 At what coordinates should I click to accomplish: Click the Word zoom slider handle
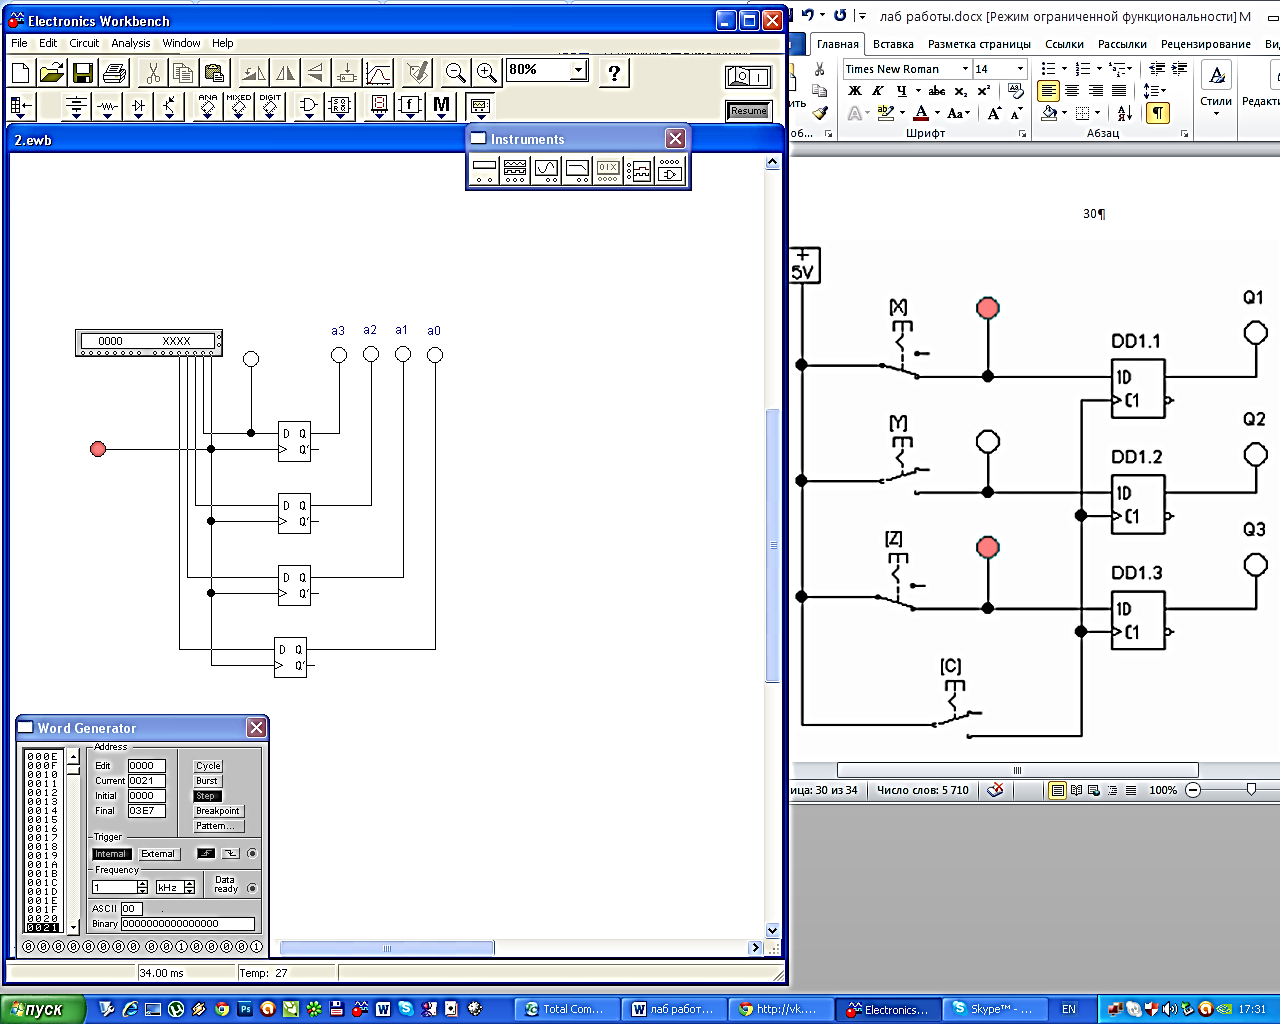coord(1251,790)
